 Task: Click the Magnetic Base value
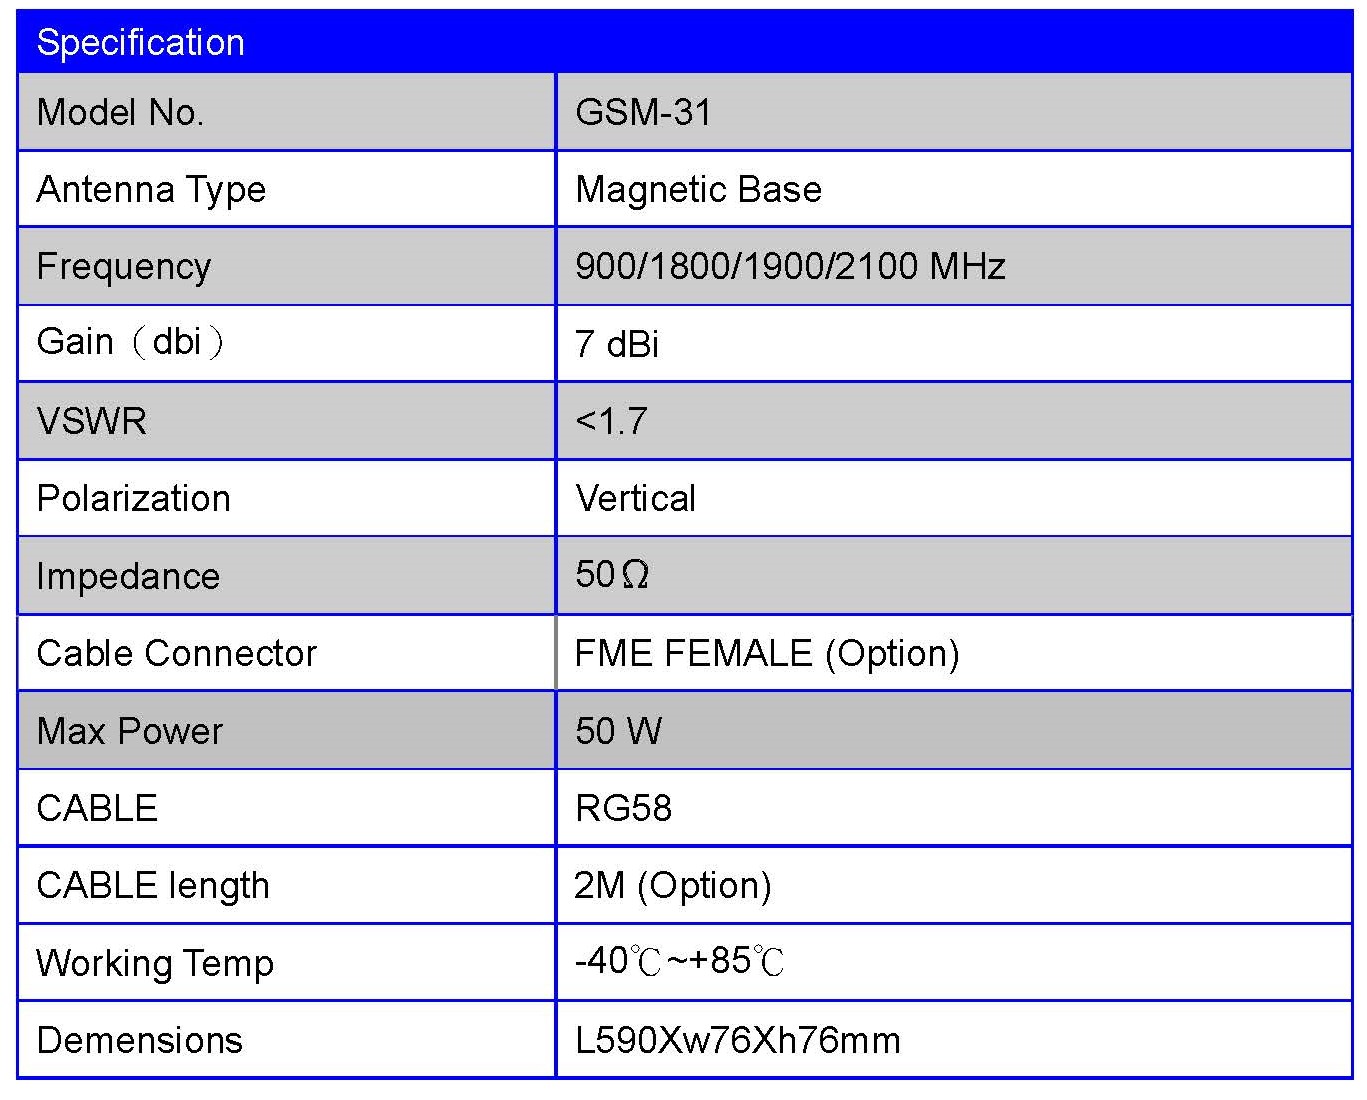698,189
